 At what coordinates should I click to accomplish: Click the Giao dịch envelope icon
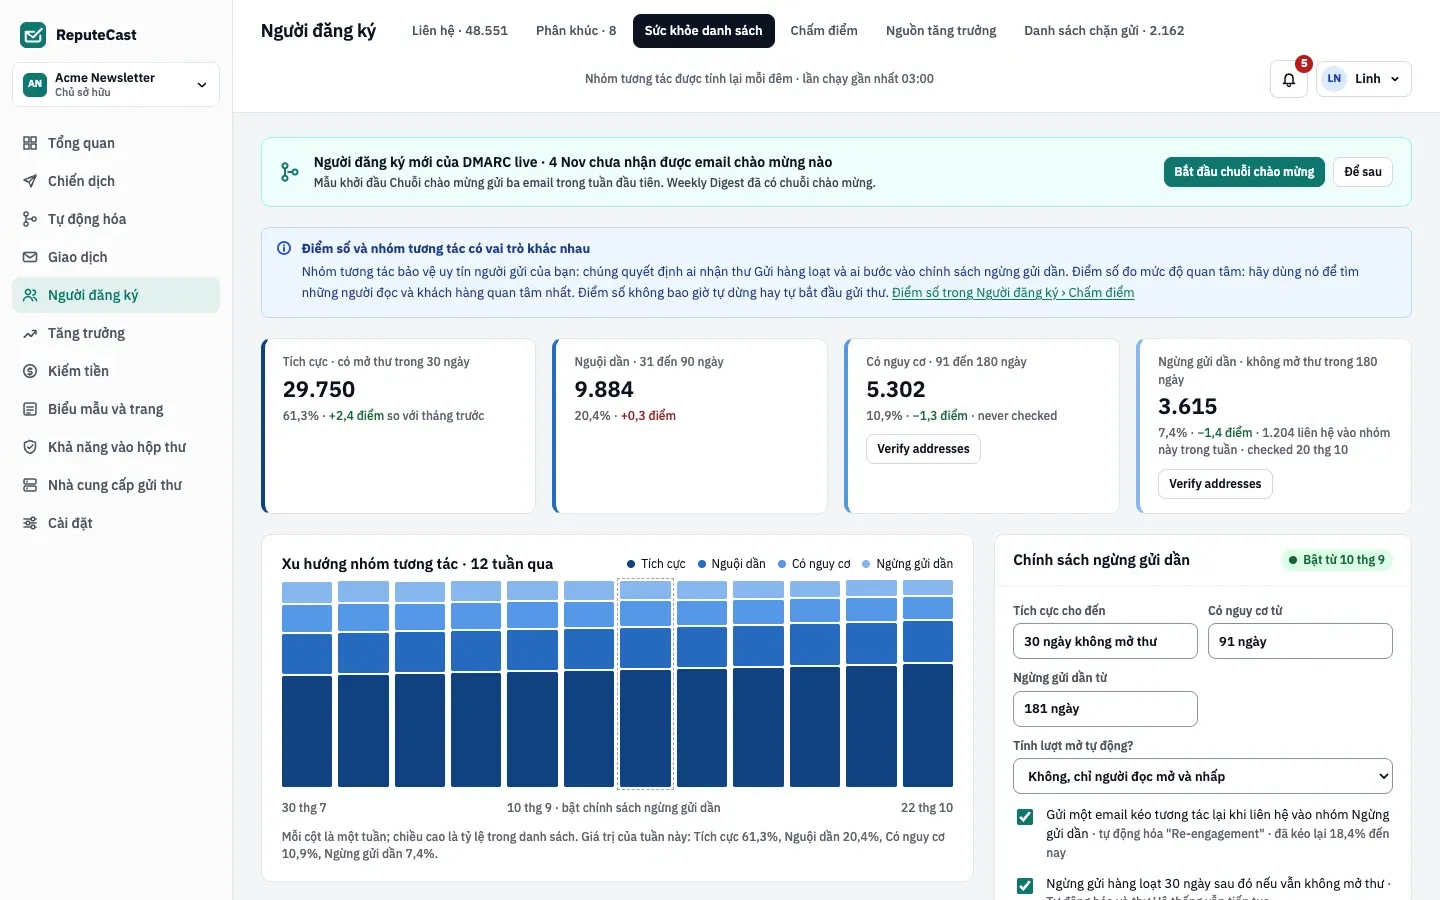(x=30, y=257)
